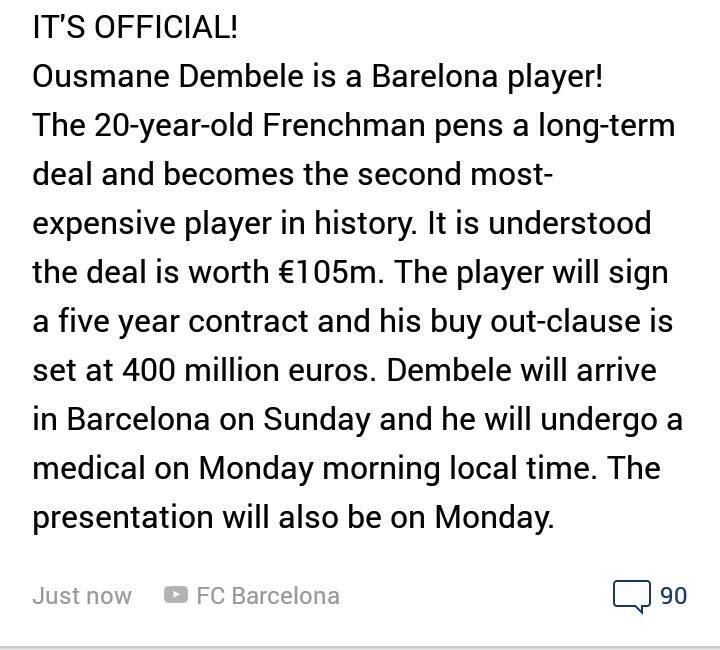Click the comment count 90
The width and height of the screenshot is (720, 650).
click(674, 596)
